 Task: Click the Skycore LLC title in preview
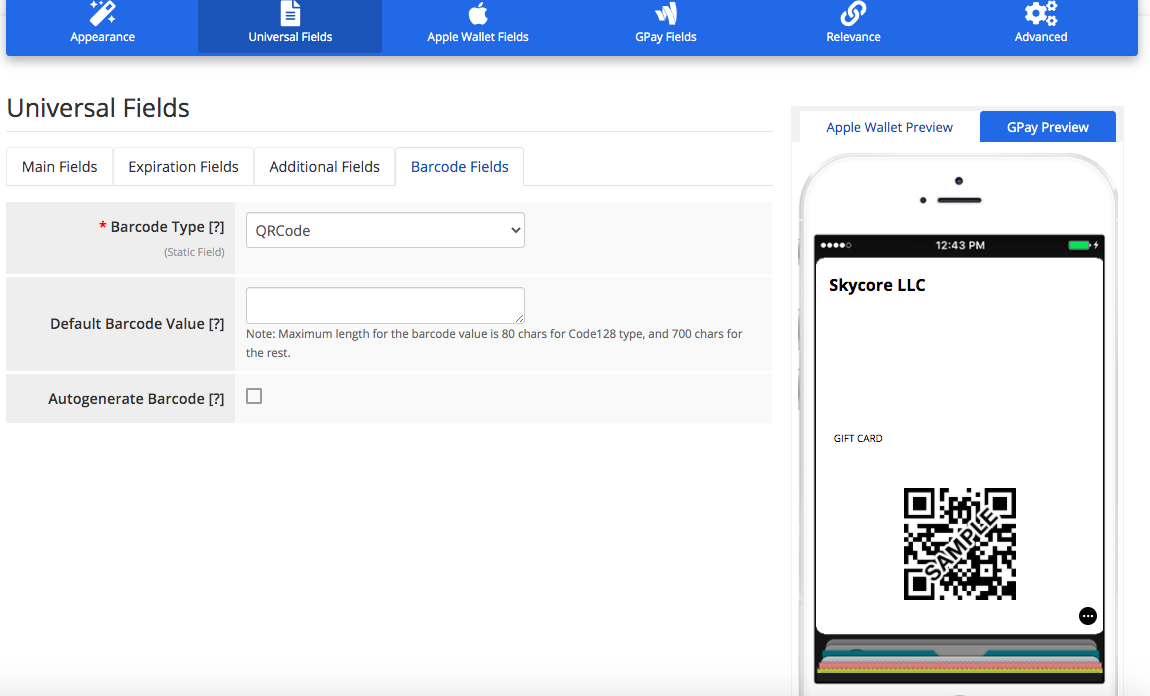(877, 285)
